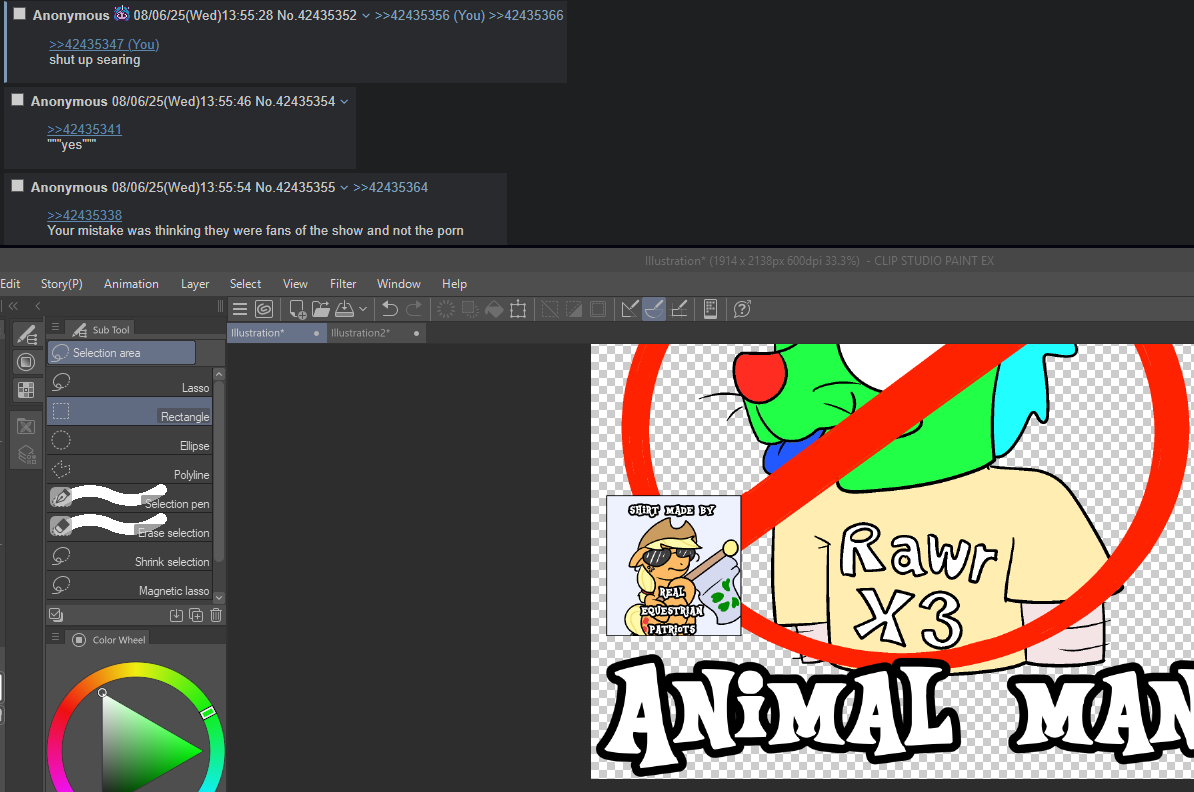Choose the Erase selection sub tool

(129, 527)
